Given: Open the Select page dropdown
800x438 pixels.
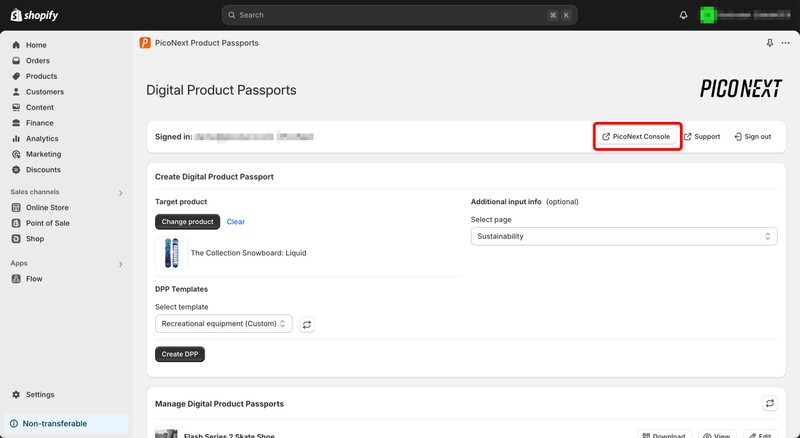Looking at the screenshot, I should point(624,236).
